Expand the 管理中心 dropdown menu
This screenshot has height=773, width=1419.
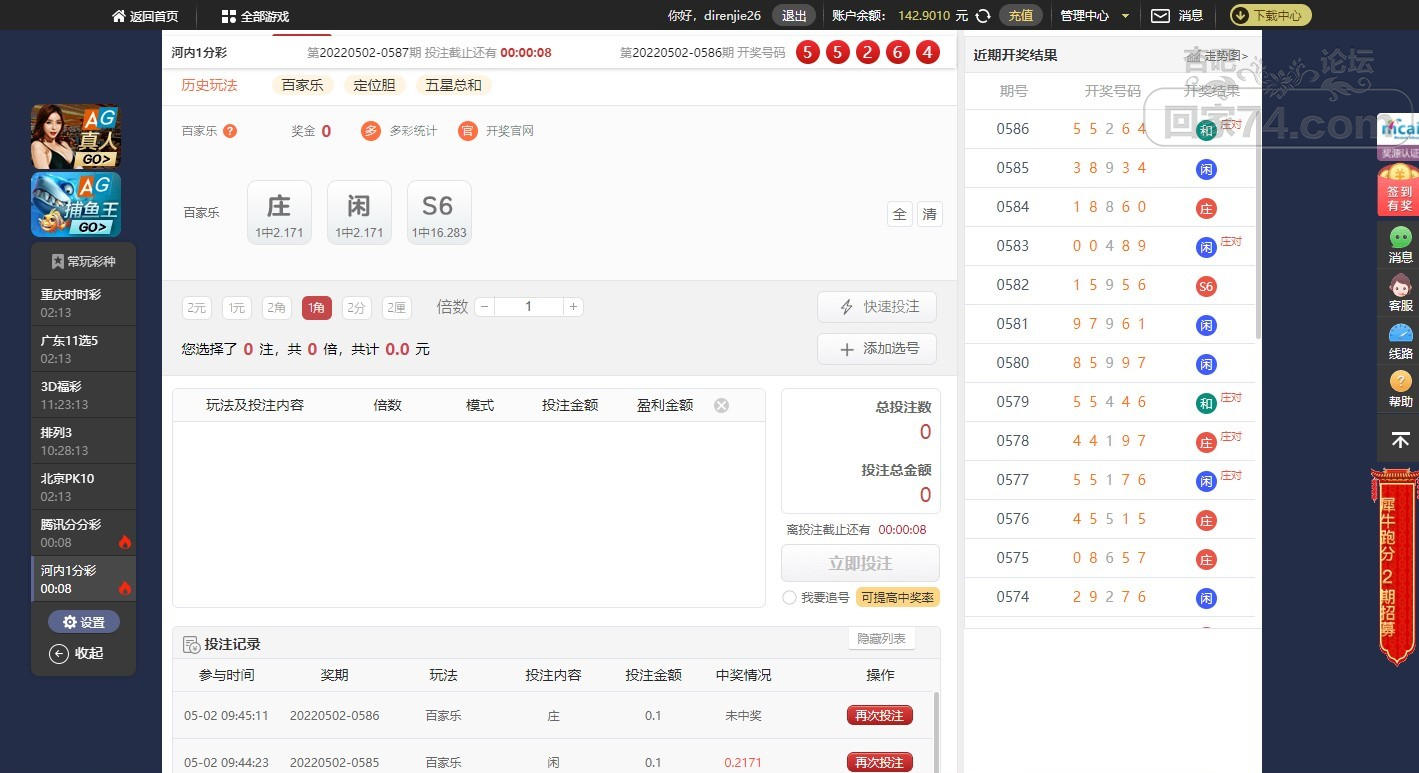pos(1094,16)
